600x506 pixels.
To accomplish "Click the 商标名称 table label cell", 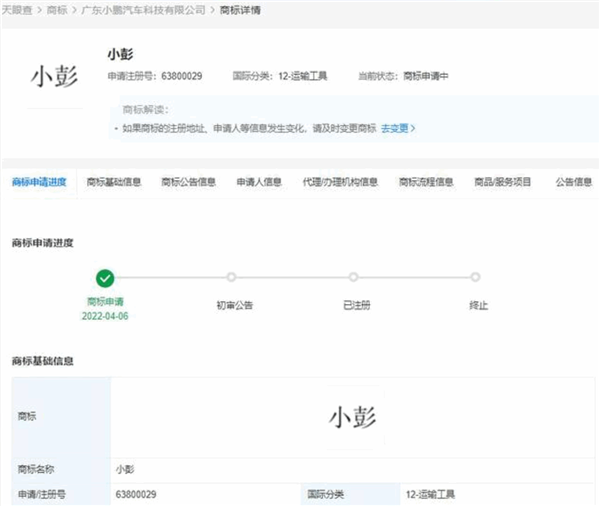I will (61, 470).
